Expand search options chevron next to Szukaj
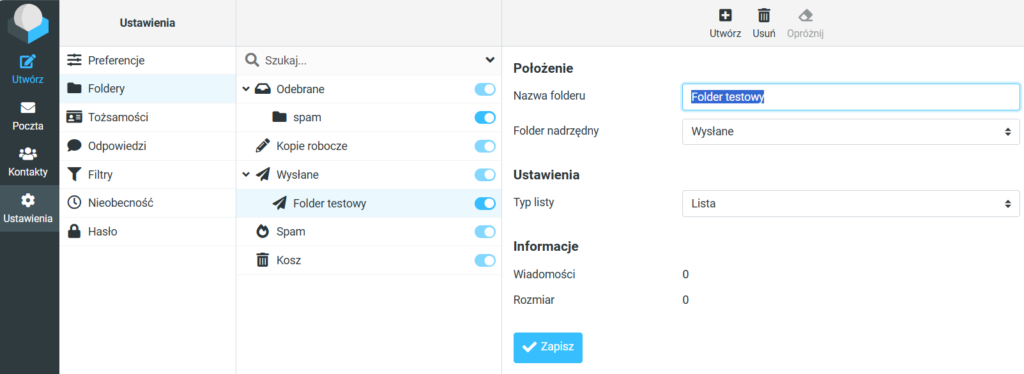The height and width of the screenshot is (374, 1024). pyautogui.click(x=490, y=60)
